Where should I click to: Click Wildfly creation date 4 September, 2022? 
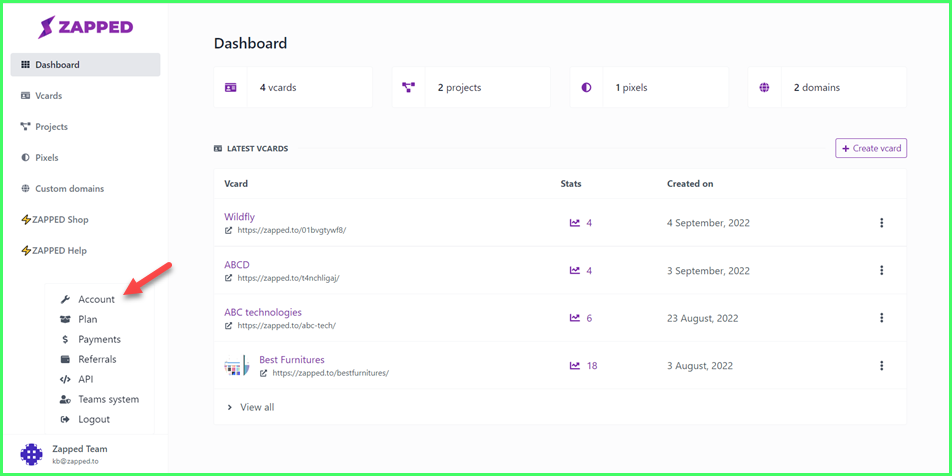pos(709,223)
